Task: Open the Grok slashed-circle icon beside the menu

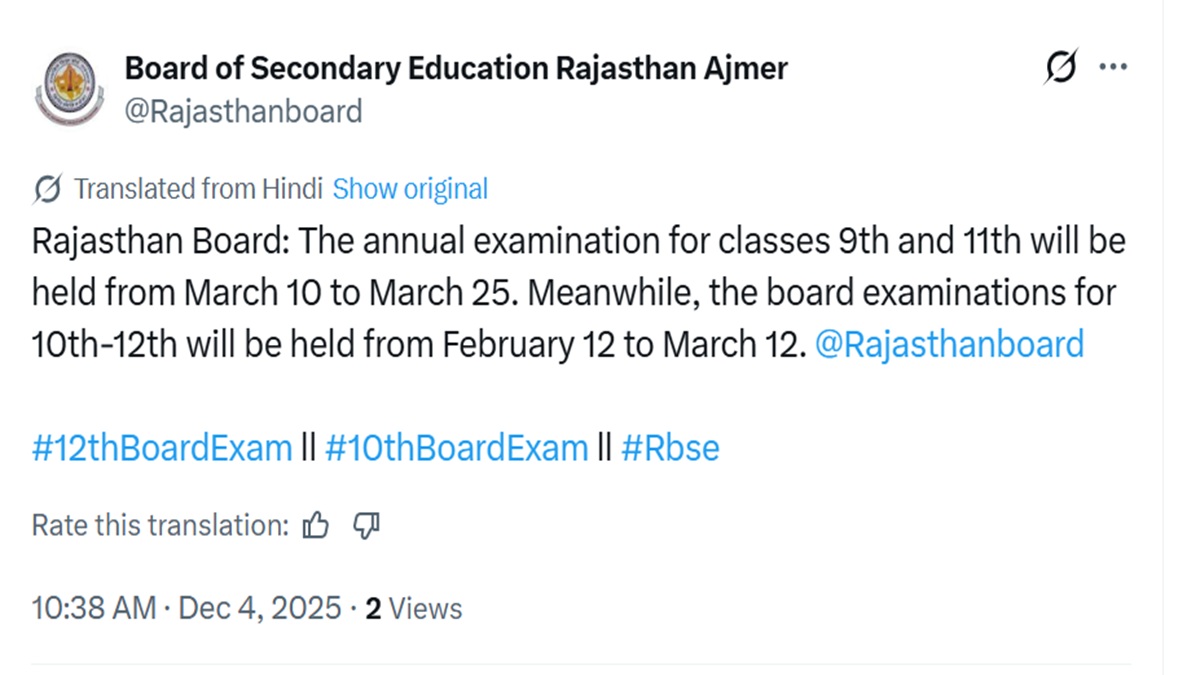Action: tap(1061, 68)
